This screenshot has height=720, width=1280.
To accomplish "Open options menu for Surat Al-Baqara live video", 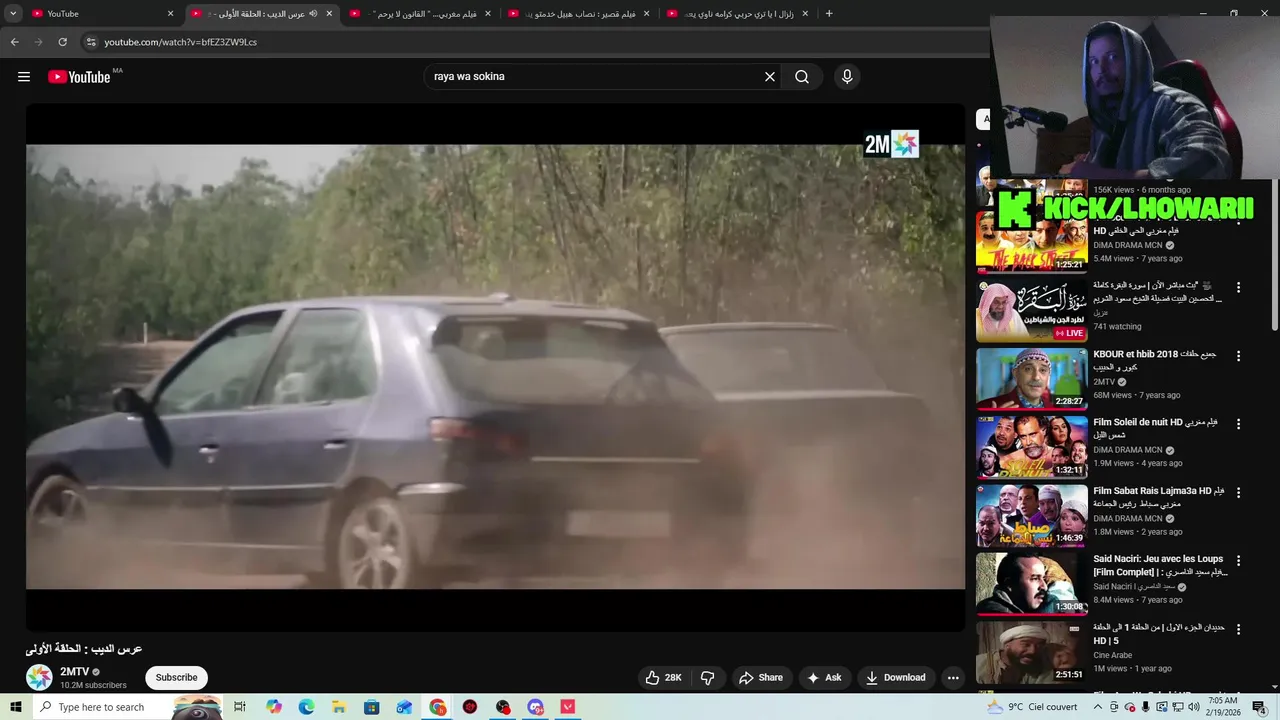I will click(x=1238, y=287).
